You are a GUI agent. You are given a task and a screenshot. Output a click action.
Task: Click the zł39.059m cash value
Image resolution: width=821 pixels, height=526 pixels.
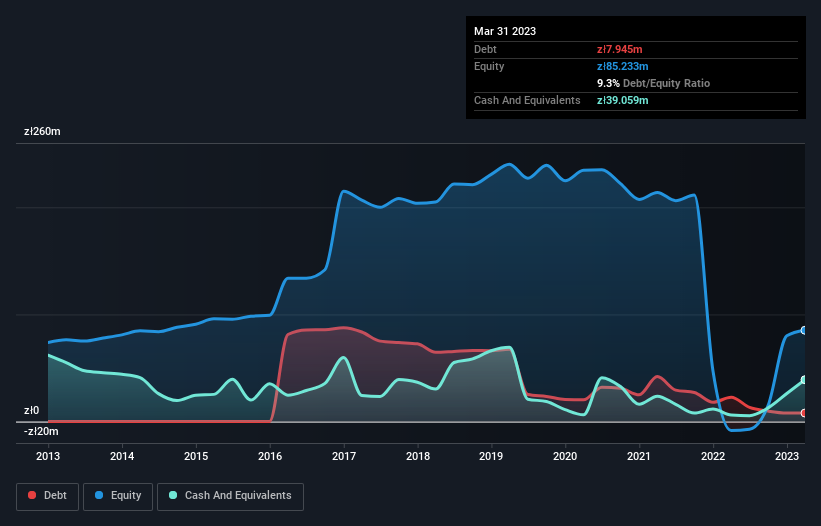pos(623,100)
